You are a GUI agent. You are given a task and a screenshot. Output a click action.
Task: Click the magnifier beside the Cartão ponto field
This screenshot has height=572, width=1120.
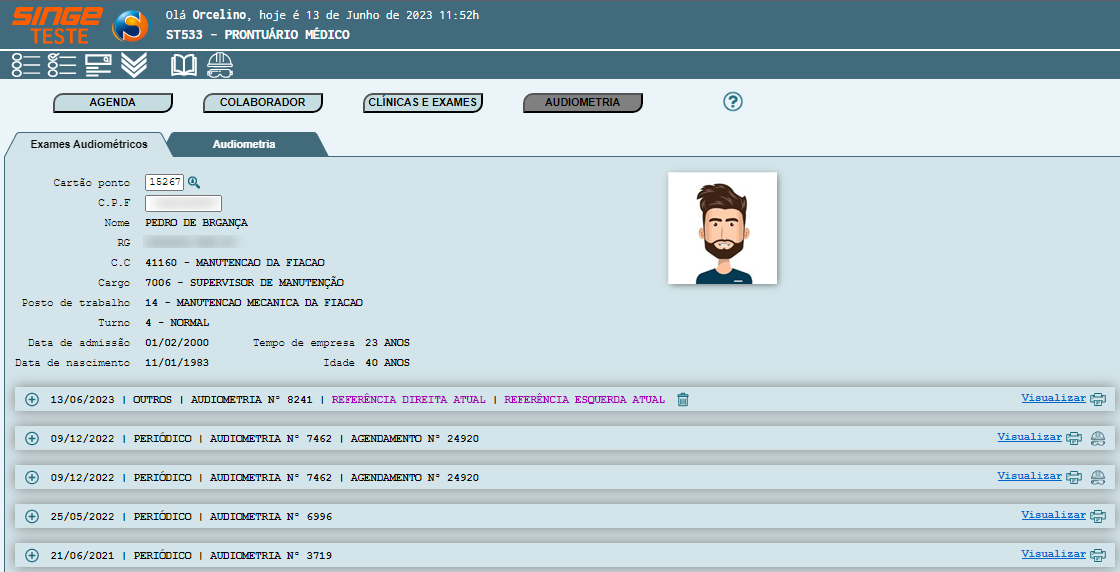coord(194,182)
